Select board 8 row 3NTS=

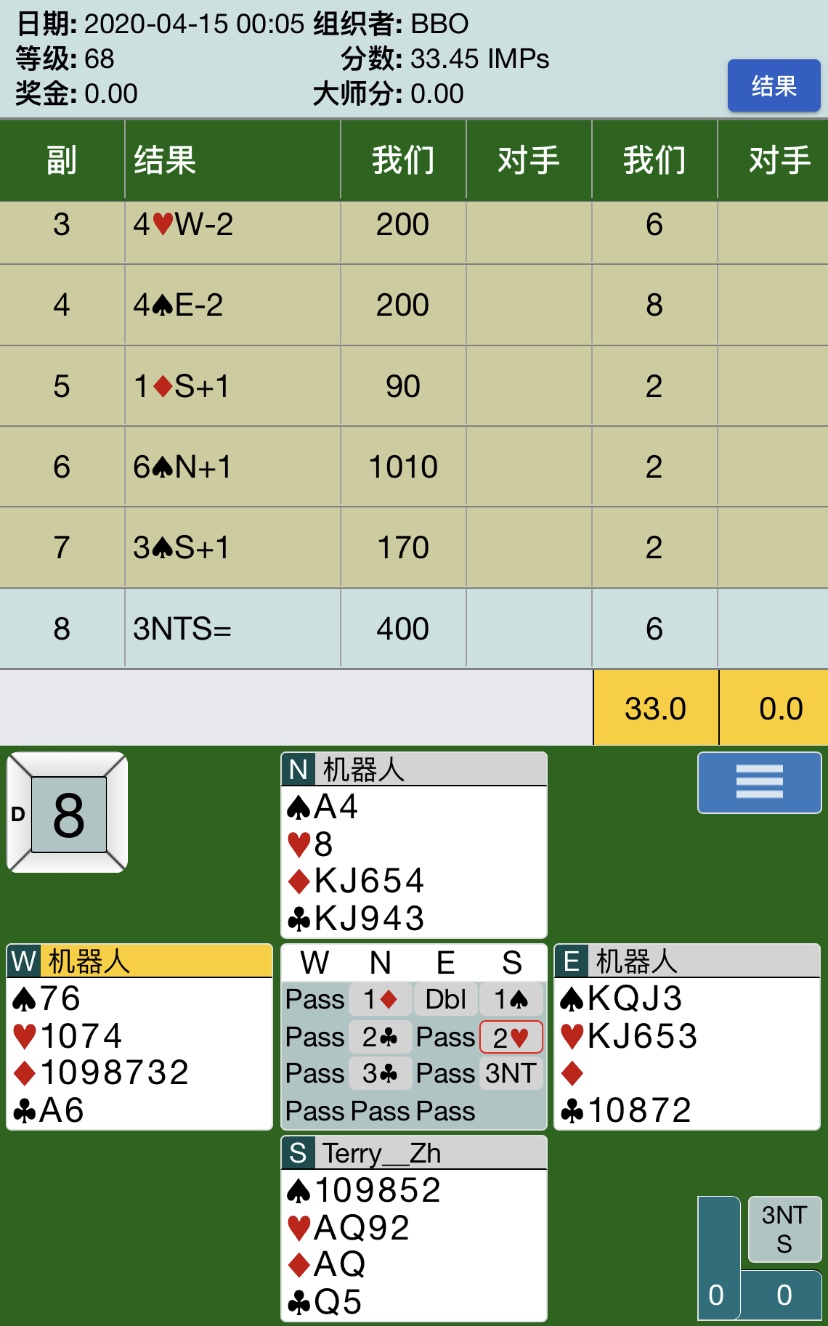[x=414, y=628]
